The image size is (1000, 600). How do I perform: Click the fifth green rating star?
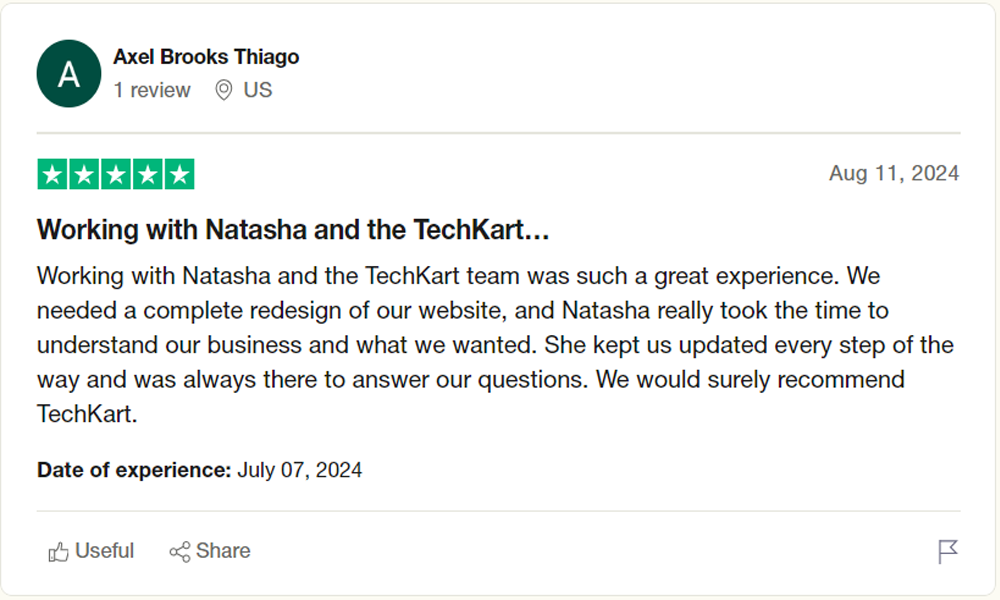179,174
